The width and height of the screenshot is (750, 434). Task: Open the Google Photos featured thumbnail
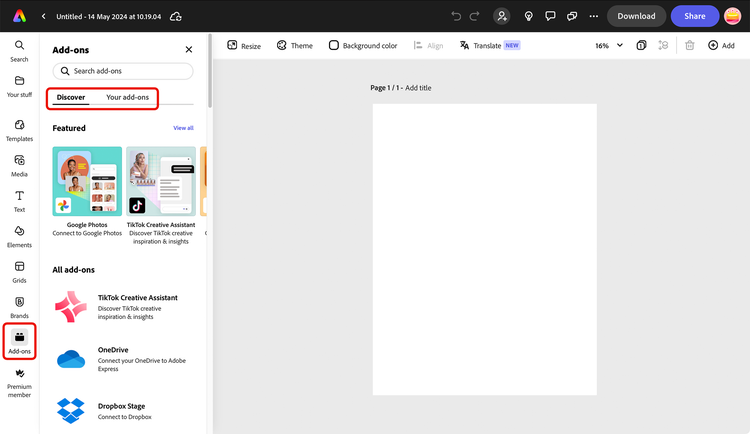click(87, 181)
